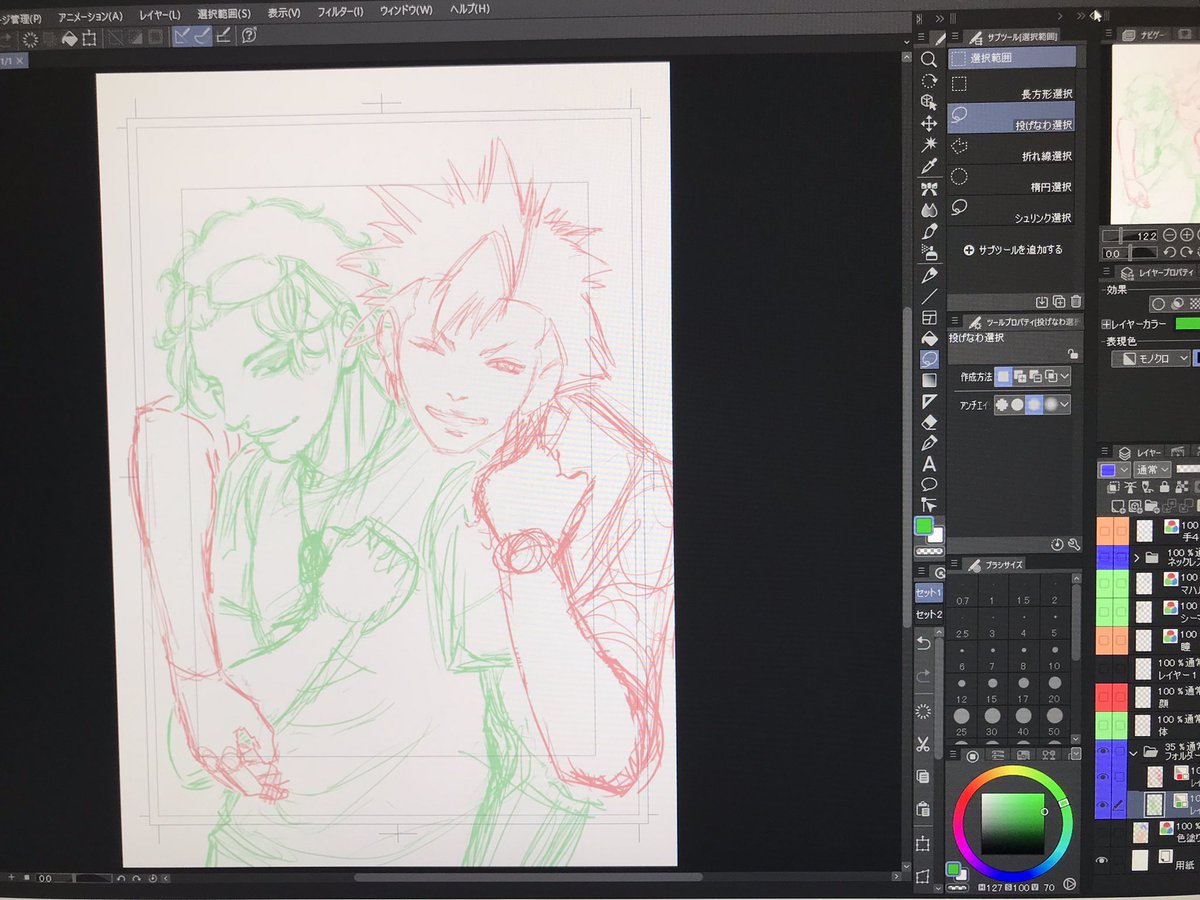Set anti-aliasing to Strong

1050,404
